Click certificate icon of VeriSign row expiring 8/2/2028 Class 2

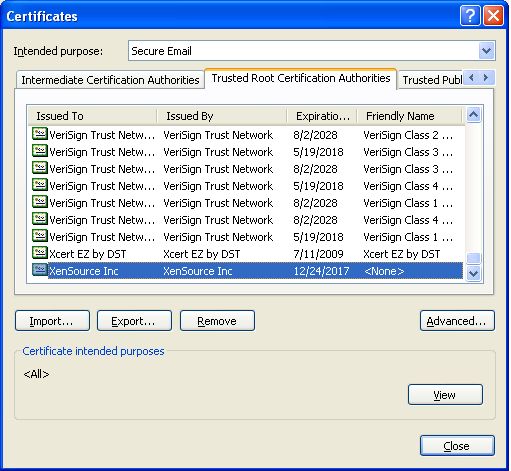click(x=40, y=134)
